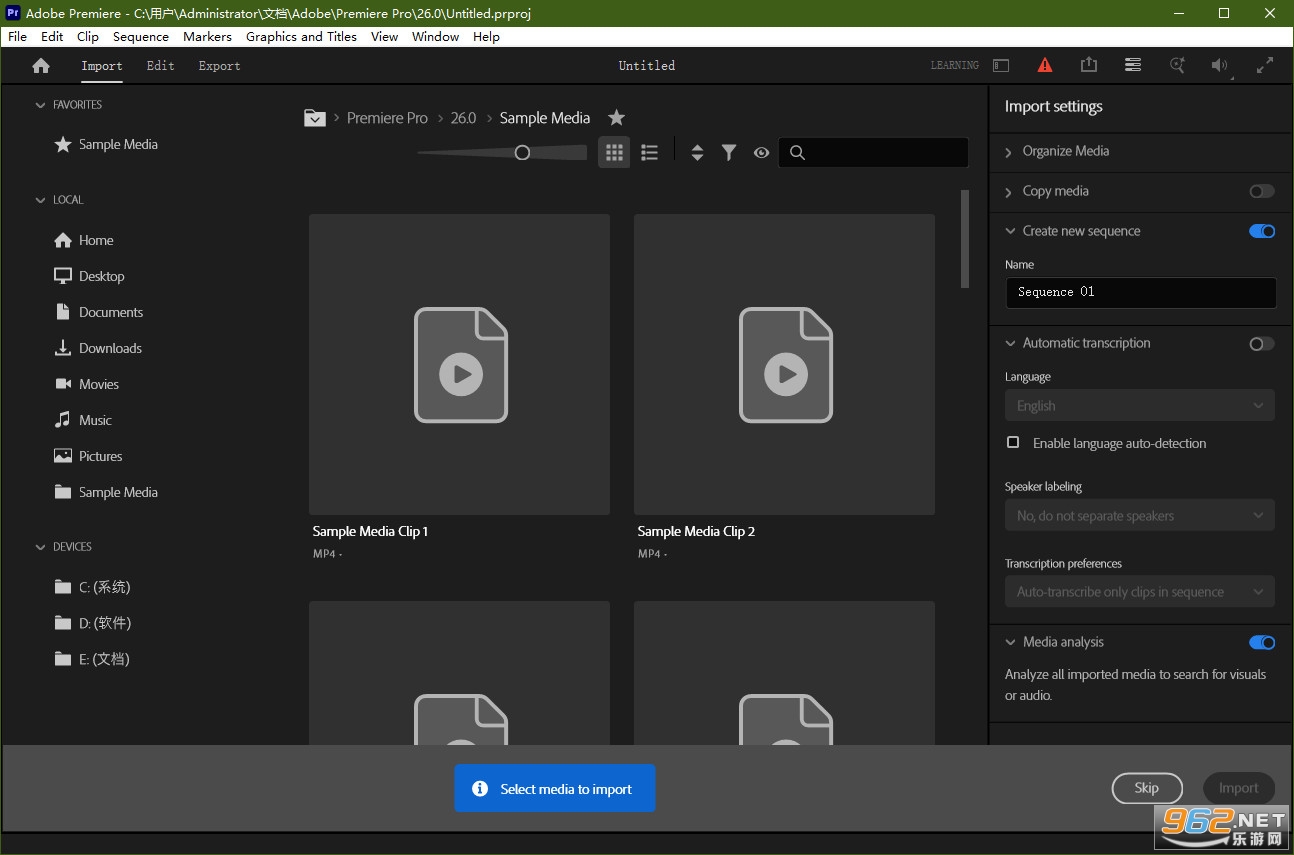Click the media browser vertical scrollbar
The width and height of the screenshot is (1294, 855).
point(965,239)
